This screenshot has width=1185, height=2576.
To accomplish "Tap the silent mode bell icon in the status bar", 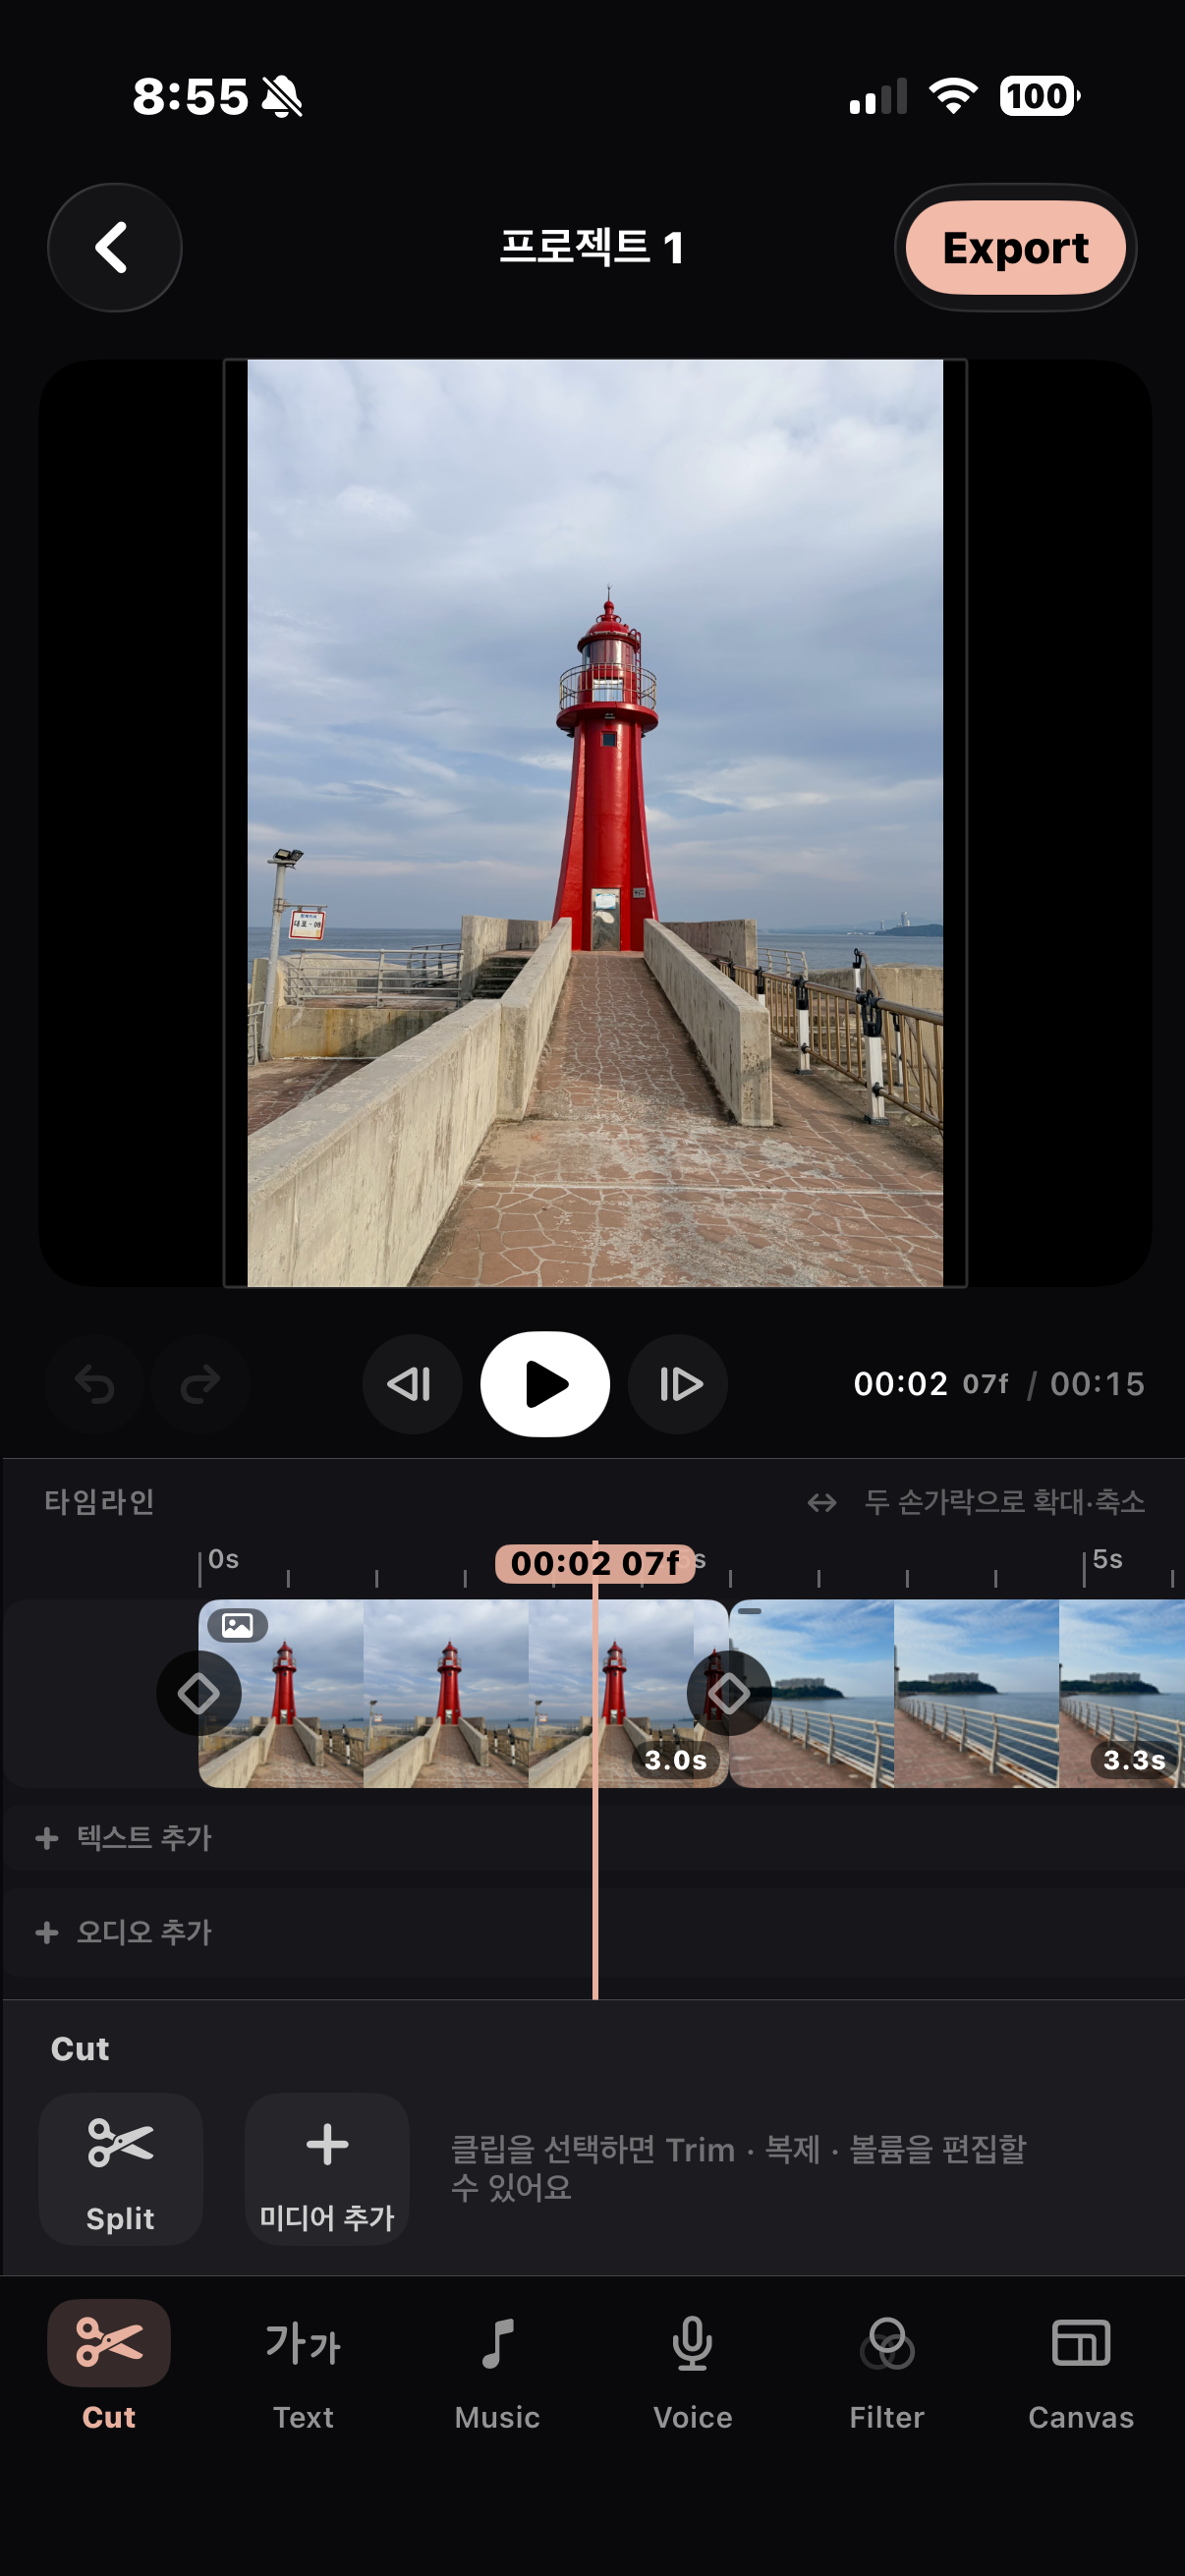I will click(x=282, y=97).
